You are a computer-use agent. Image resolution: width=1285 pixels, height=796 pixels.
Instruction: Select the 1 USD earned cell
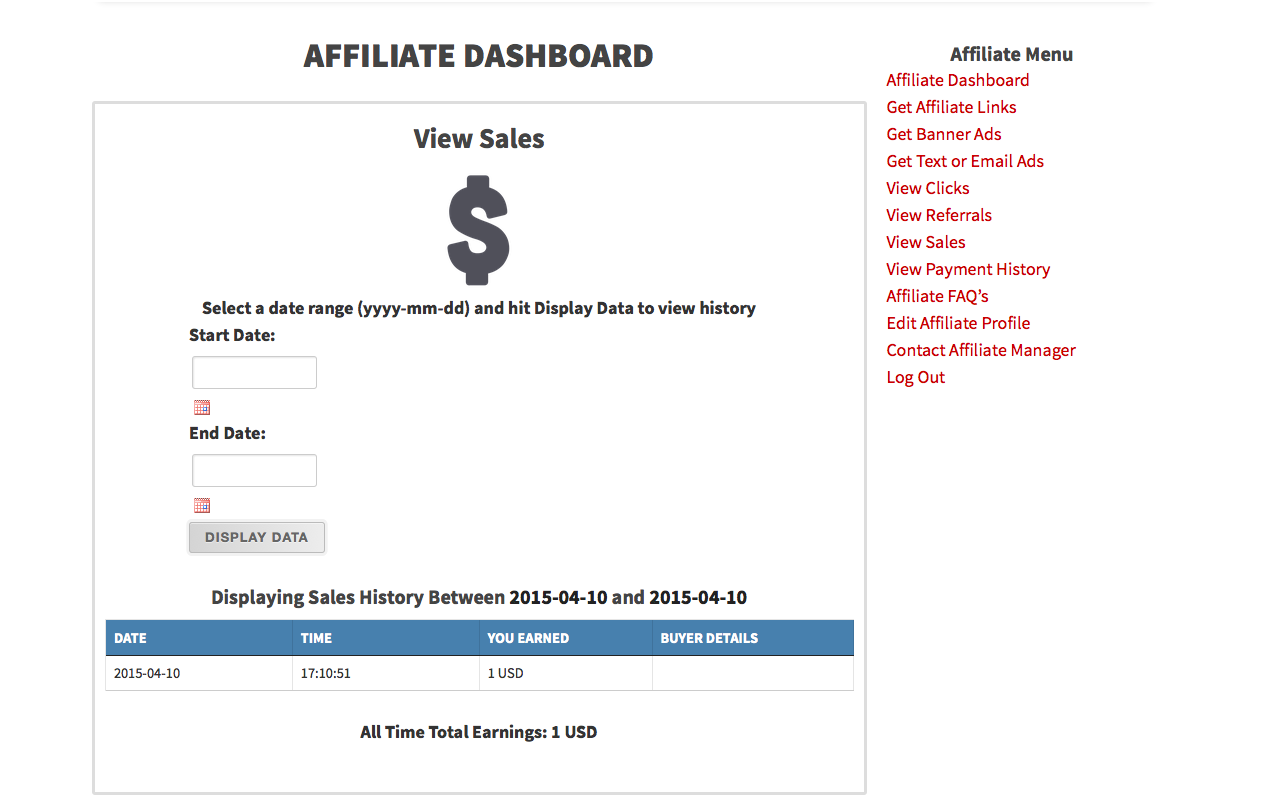point(566,673)
